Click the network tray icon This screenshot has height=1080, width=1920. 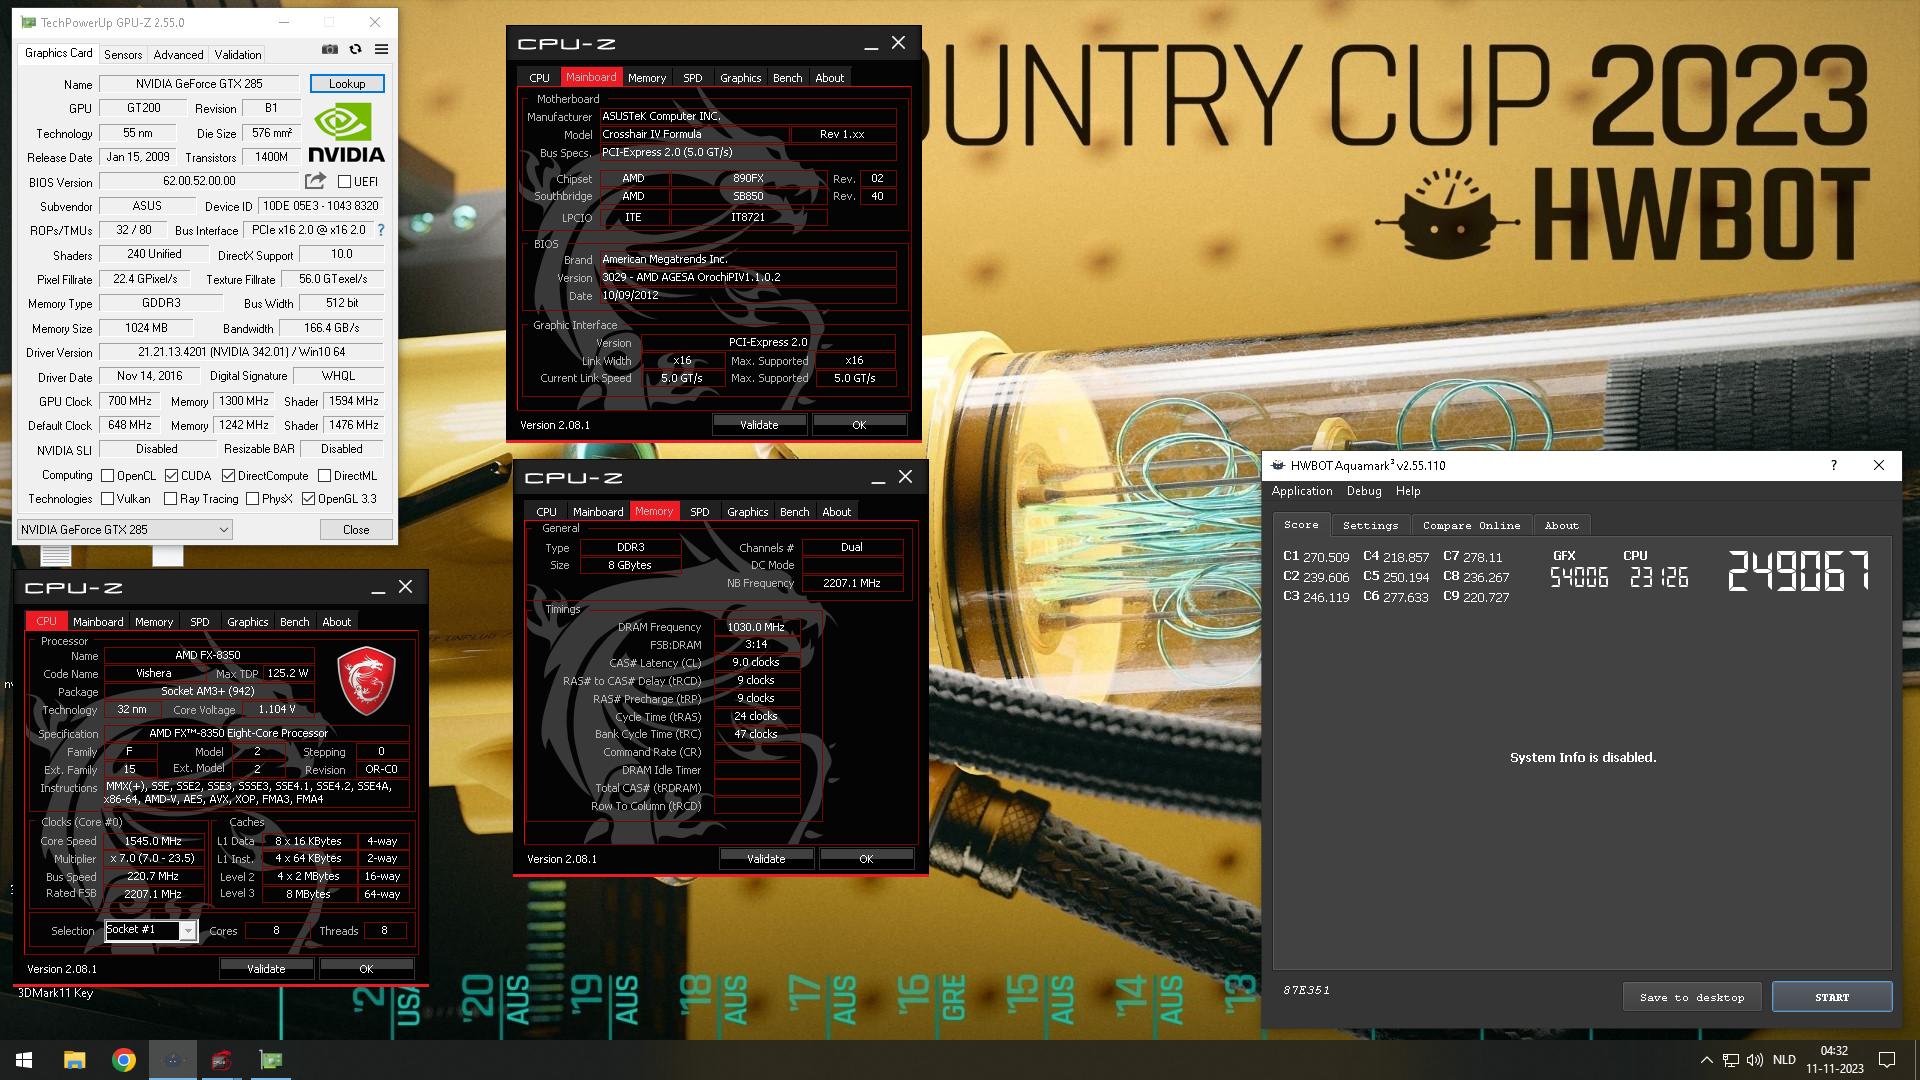[x=1730, y=1060]
